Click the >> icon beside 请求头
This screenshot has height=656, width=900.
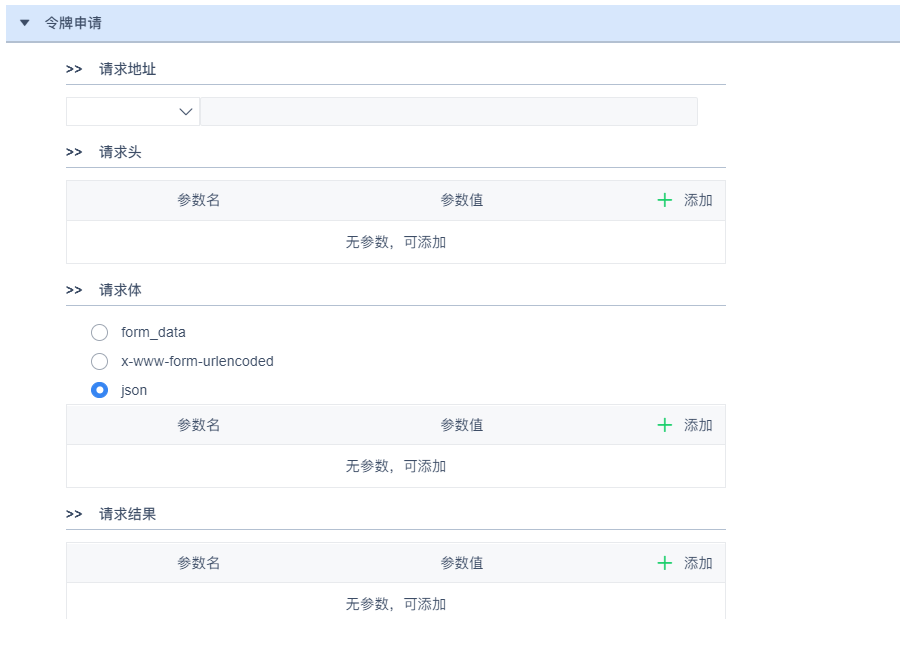point(74,152)
